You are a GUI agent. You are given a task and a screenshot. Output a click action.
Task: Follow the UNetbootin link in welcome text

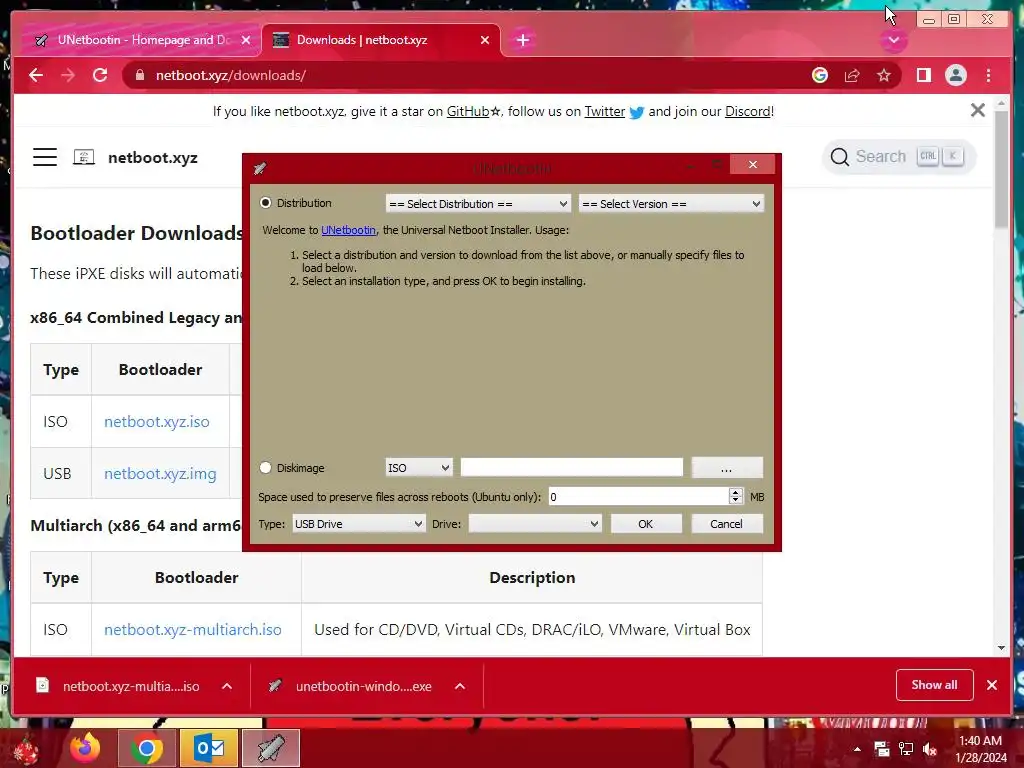point(348,230)
